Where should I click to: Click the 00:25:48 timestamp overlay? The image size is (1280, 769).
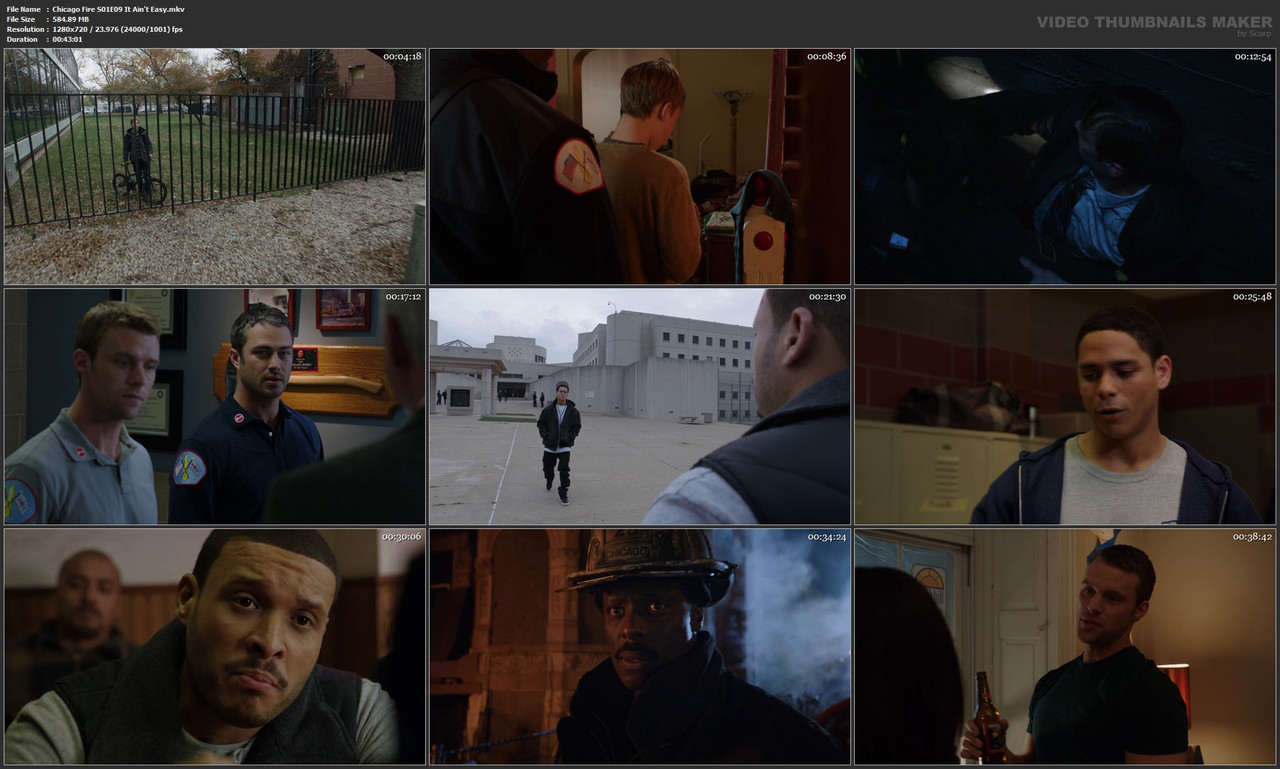pyautogui.click(x=1254, y=296)
